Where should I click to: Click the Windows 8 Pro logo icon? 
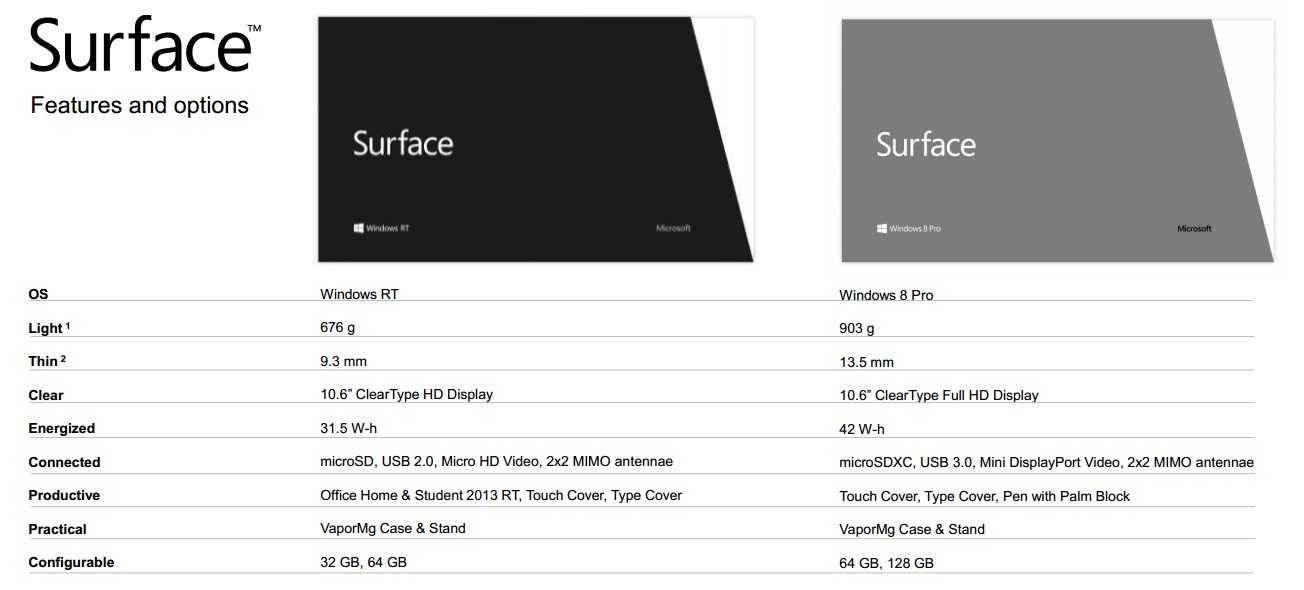pos(882,229)
